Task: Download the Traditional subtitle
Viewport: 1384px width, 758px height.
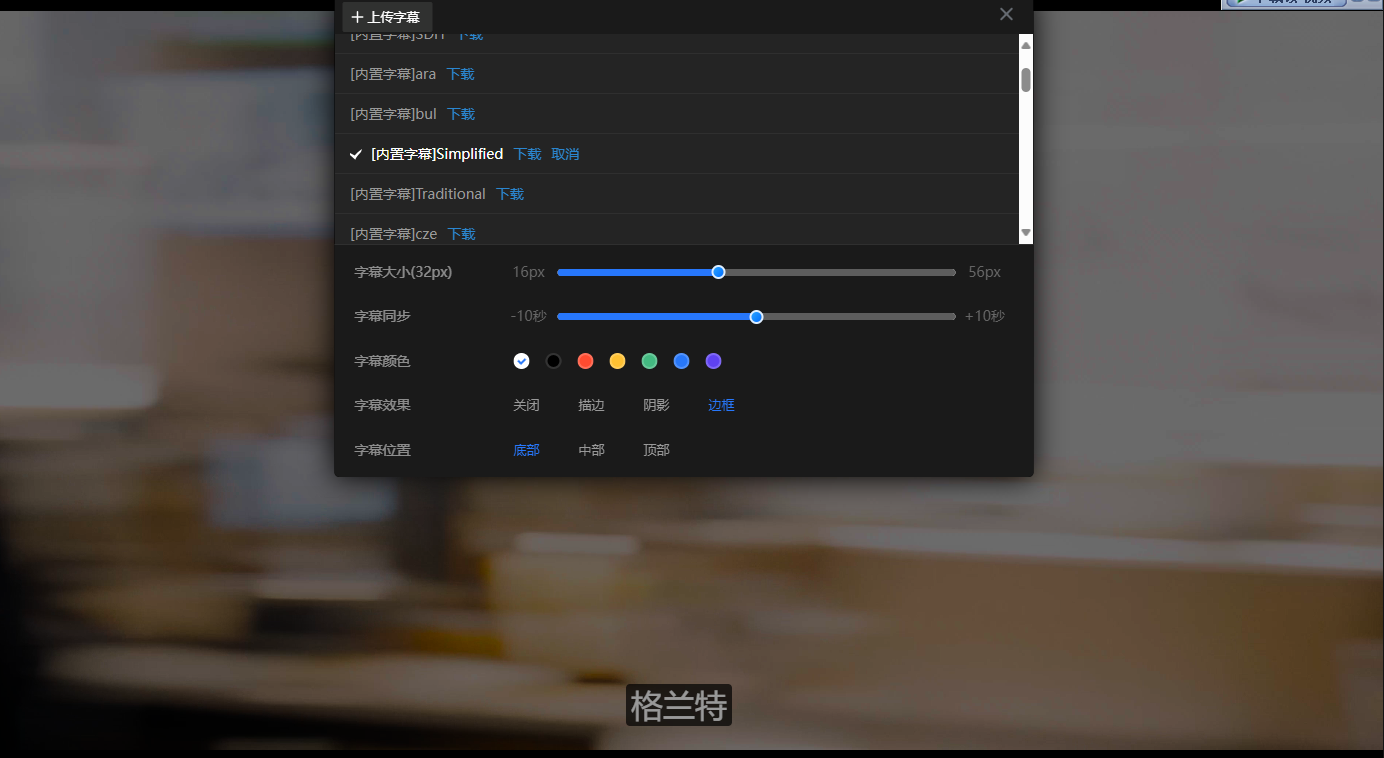Action: point(510,194)
